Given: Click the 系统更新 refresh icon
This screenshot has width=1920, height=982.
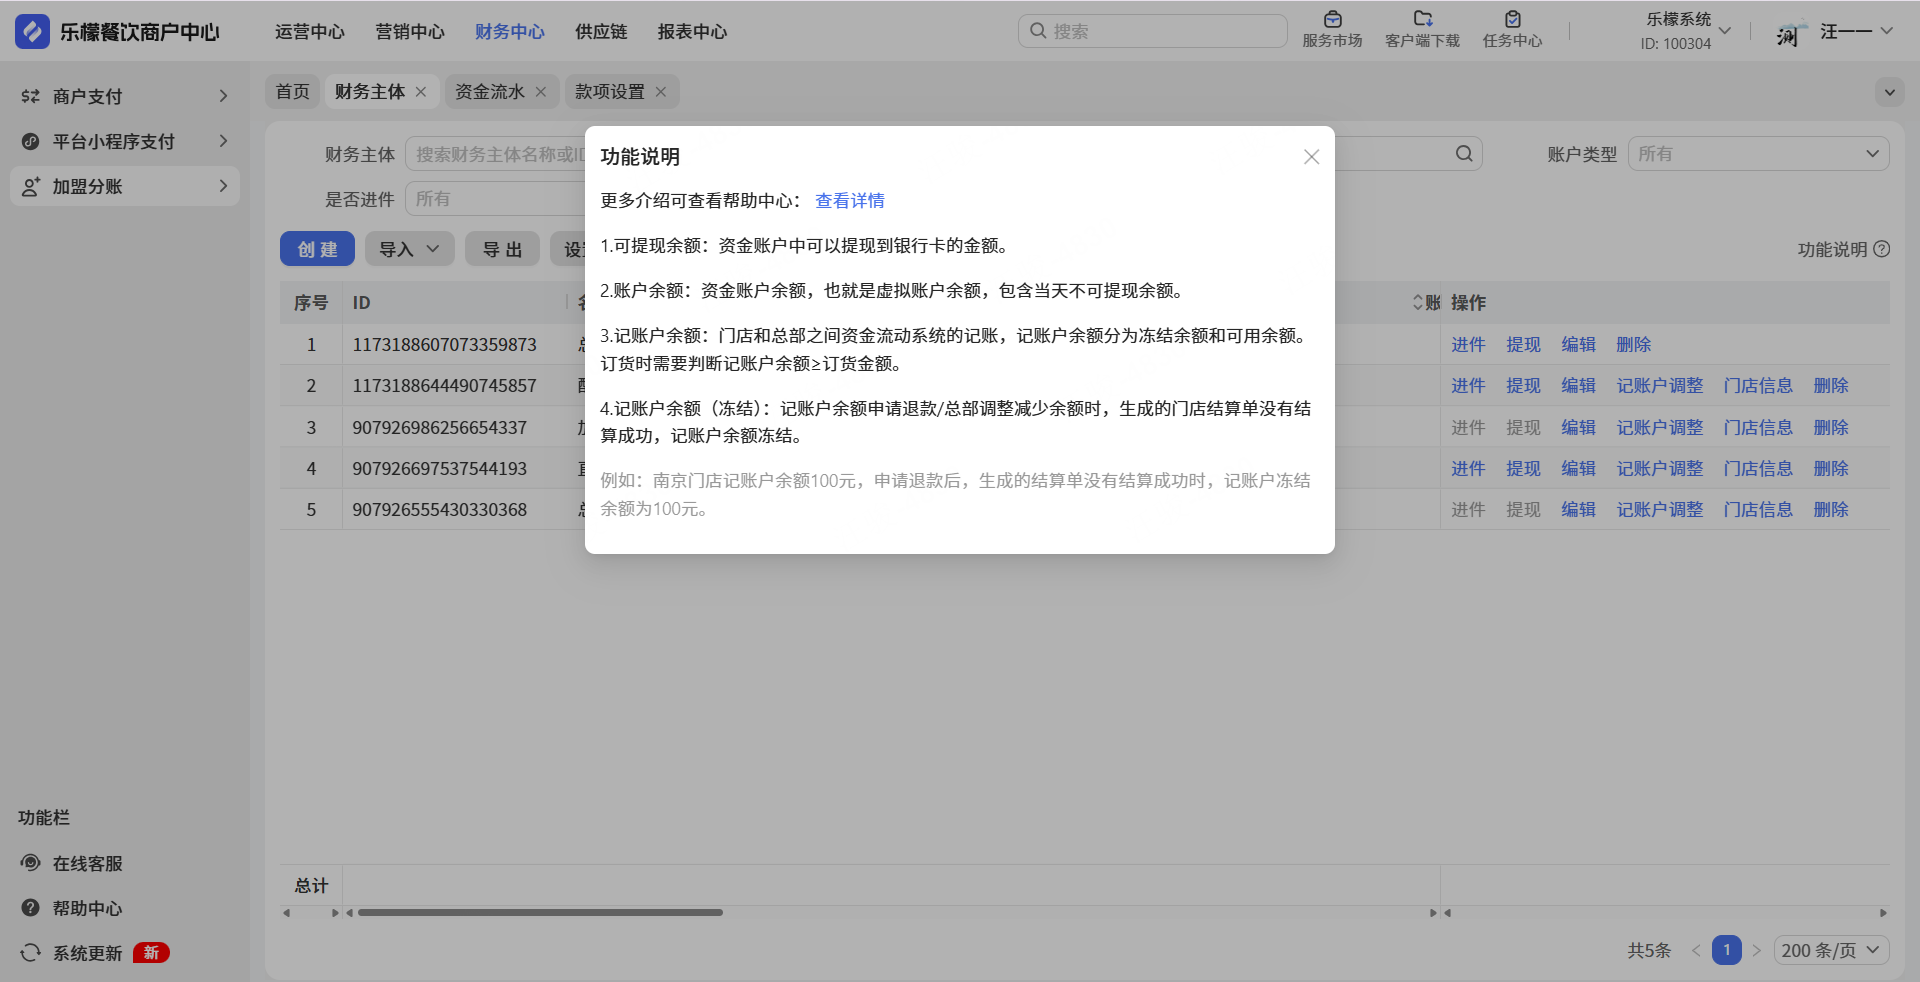Looking at the screenshot, I should point(31,953).
